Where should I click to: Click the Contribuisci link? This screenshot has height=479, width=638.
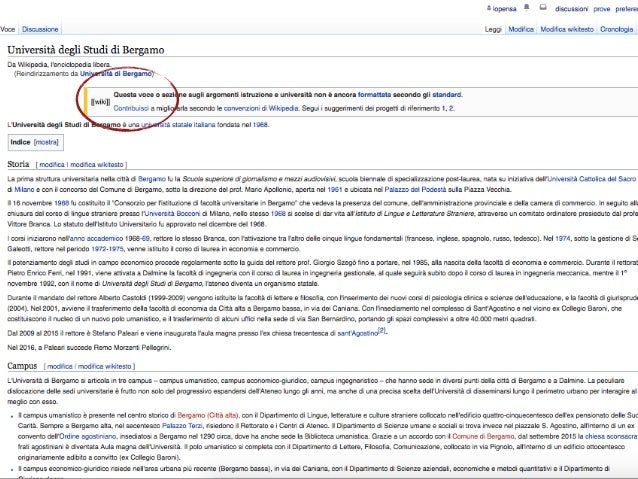click(x=131, y=108)
